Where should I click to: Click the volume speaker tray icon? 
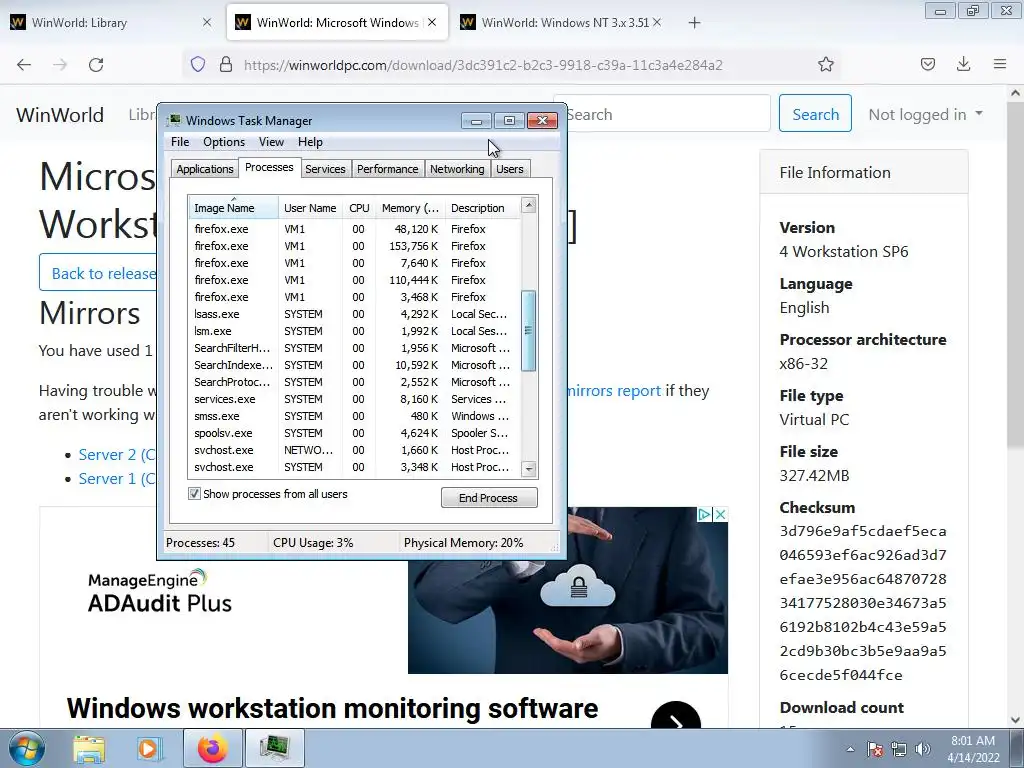tap(923, 749)
